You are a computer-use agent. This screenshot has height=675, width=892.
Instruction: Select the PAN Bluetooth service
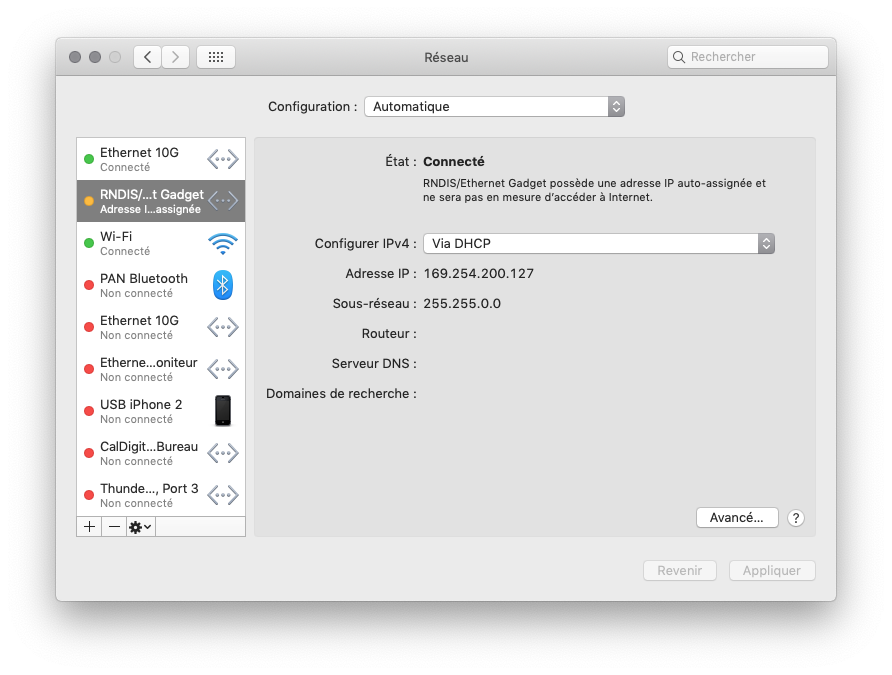(x=161, y=285)
